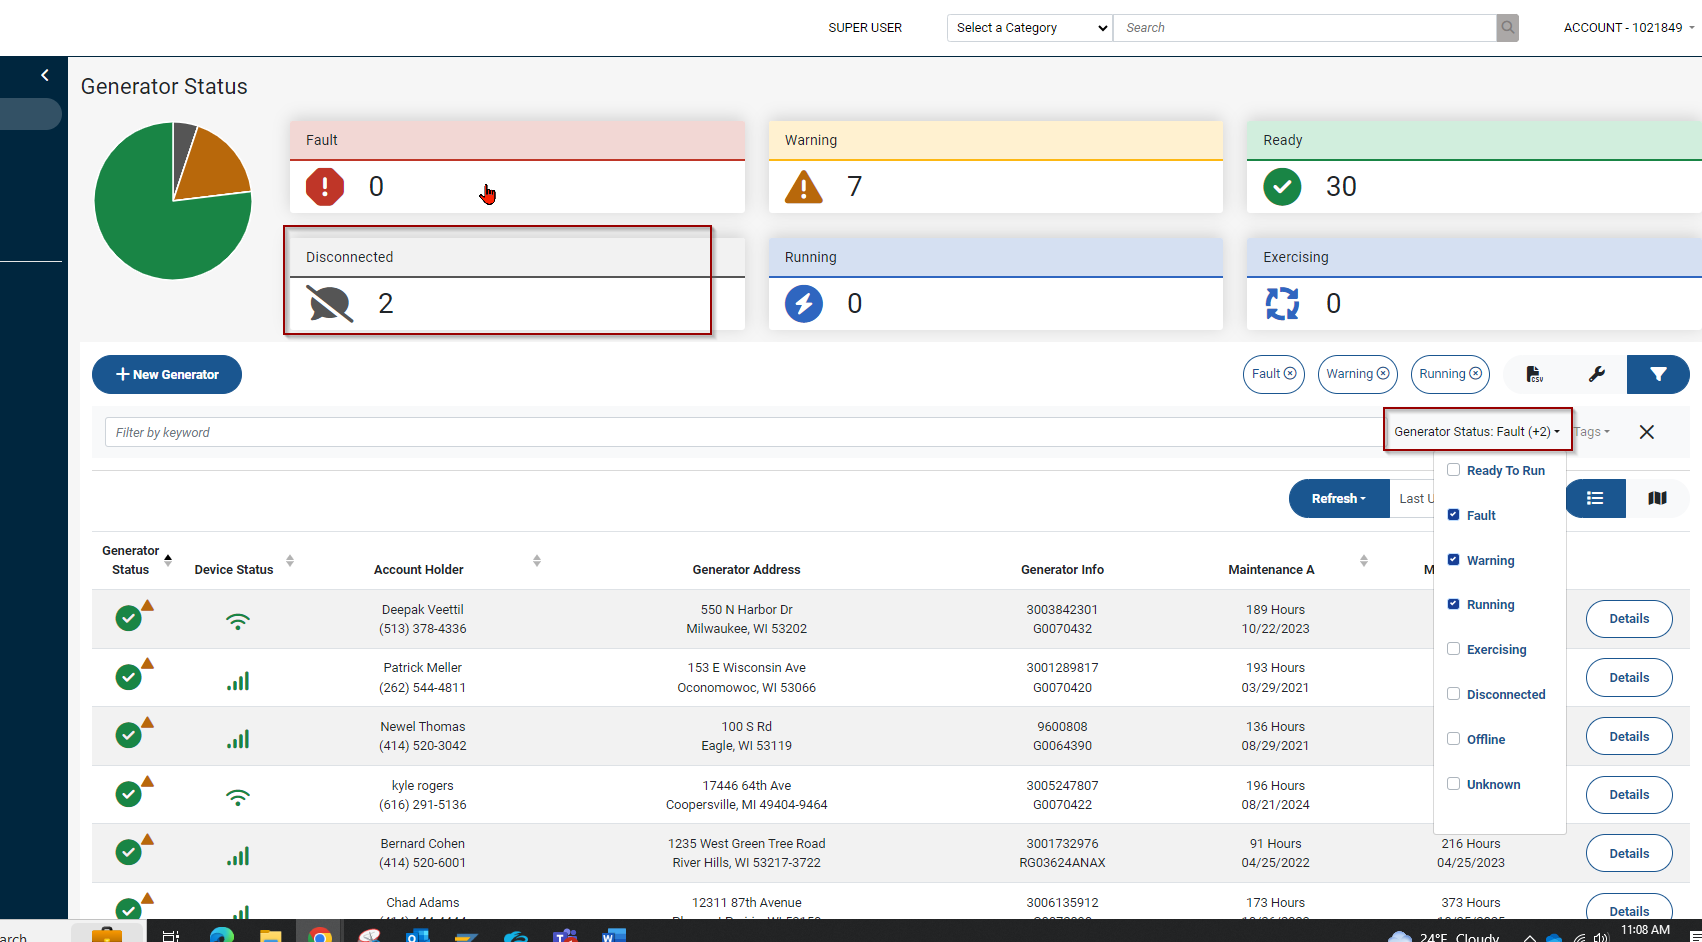Click the New Generator button
The image size is (1702, 942).
point(167,374)
